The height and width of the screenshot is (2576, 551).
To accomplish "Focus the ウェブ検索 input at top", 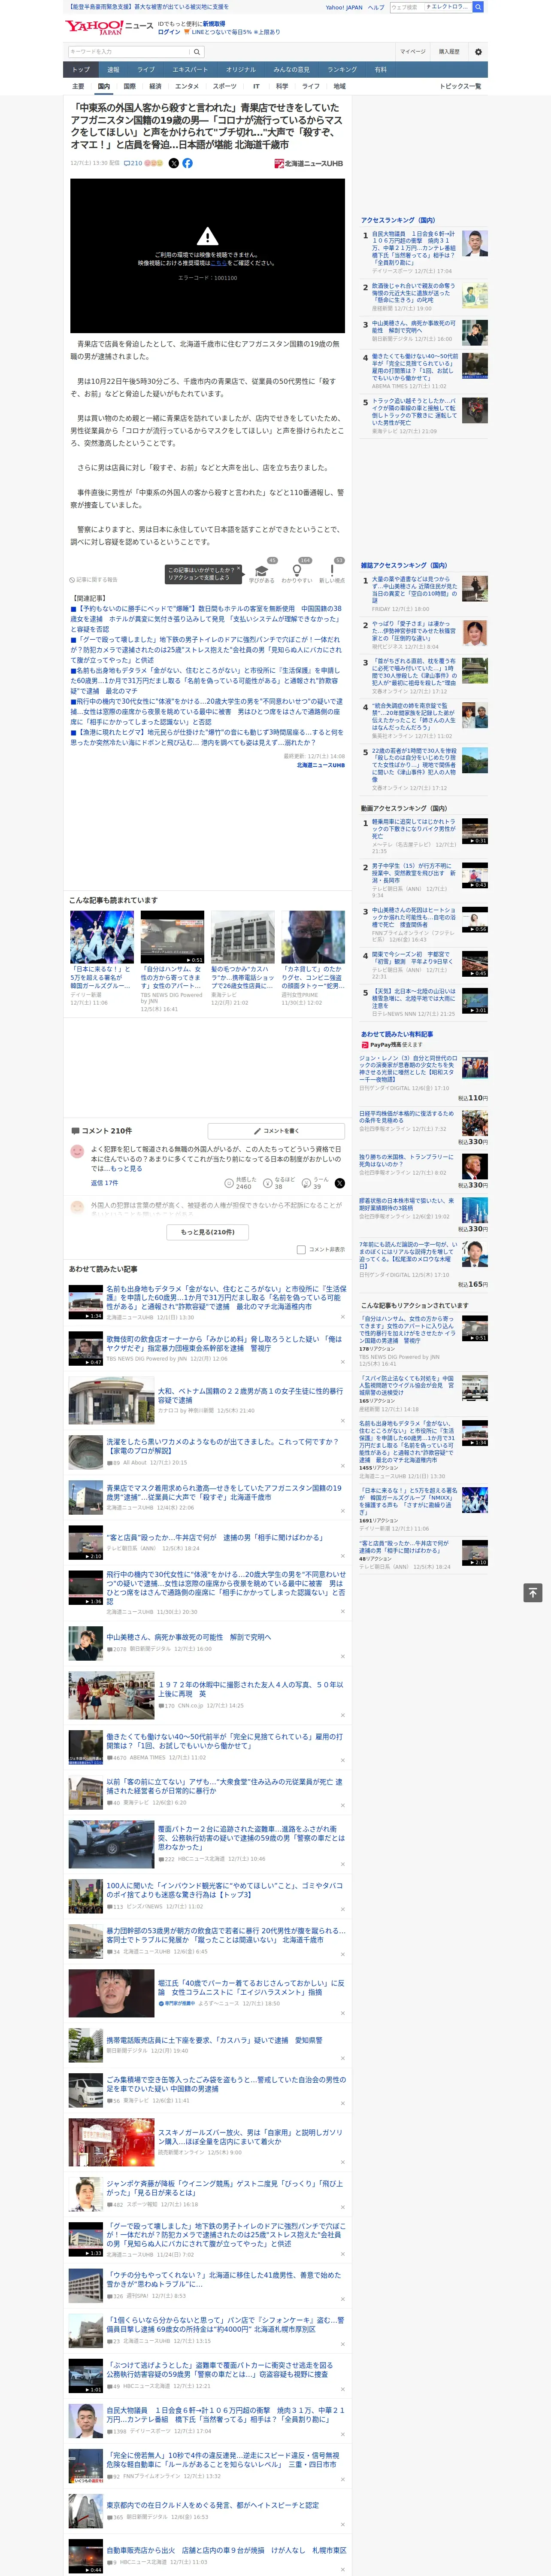I will [406, 7].
